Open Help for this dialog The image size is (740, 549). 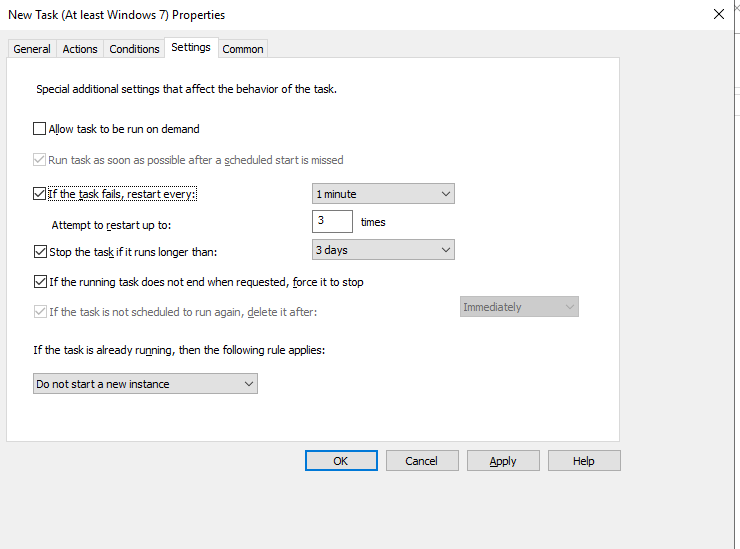[584, 461]
